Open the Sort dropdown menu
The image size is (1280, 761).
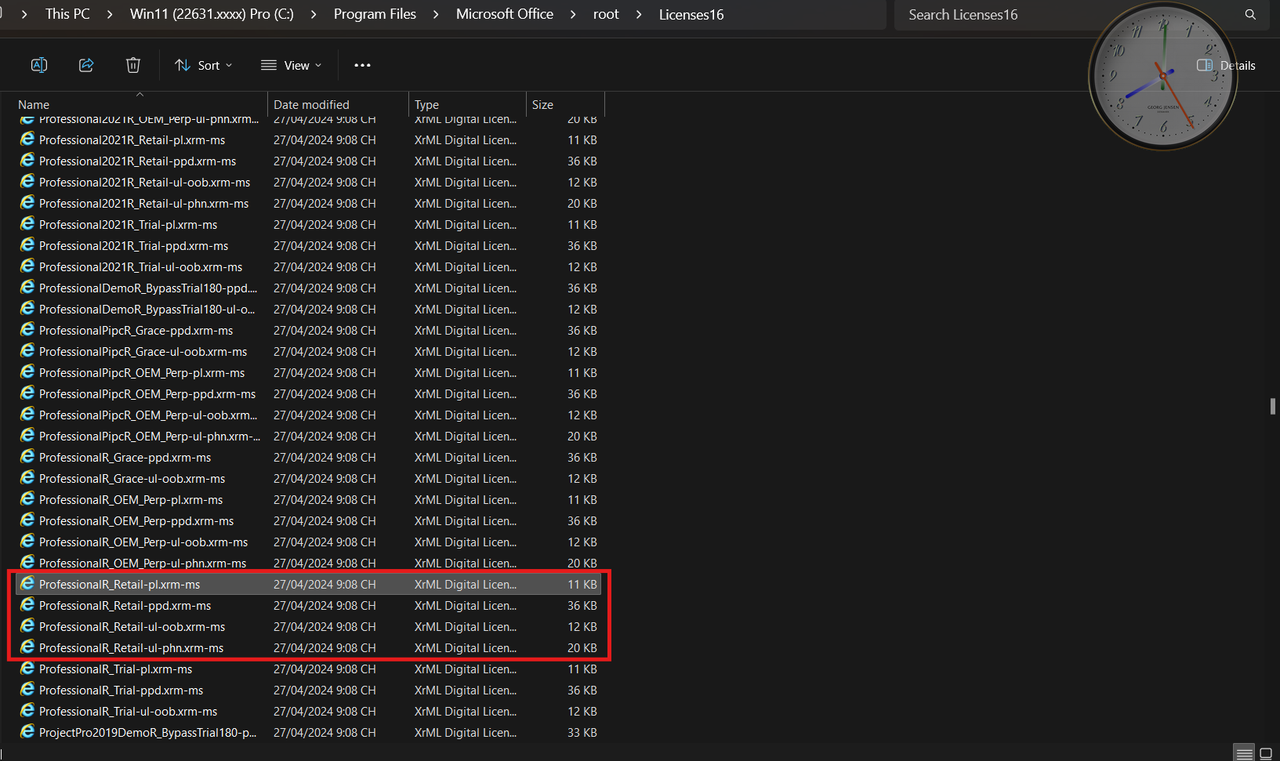(x=203, y=65)
